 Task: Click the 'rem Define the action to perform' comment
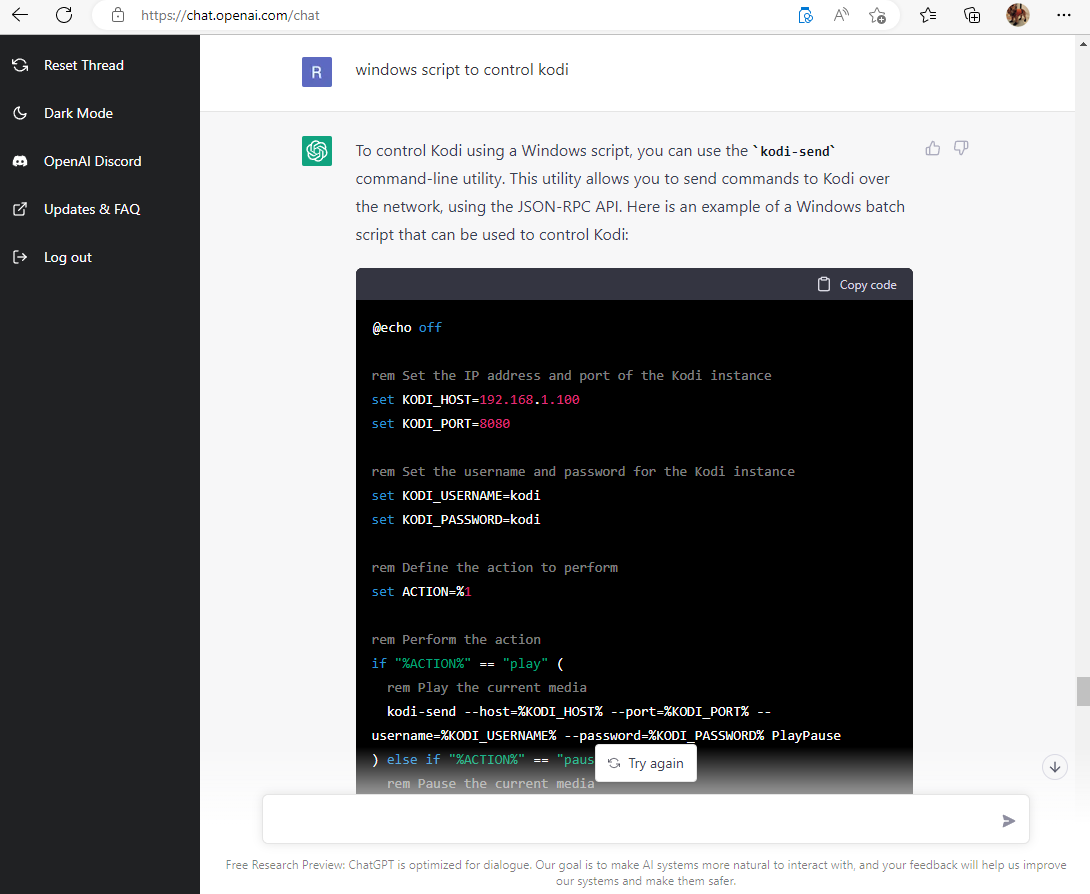point(494,568)
